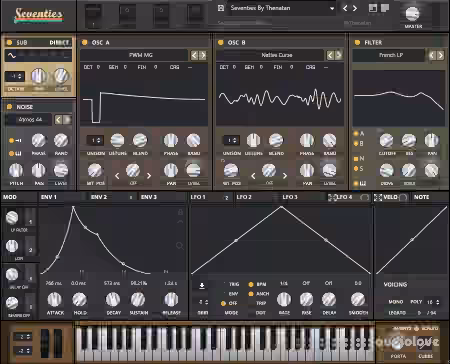This screenshot has width=450, height=364.
Task: Switch to the ENV 1 tab
Action: 49,197
